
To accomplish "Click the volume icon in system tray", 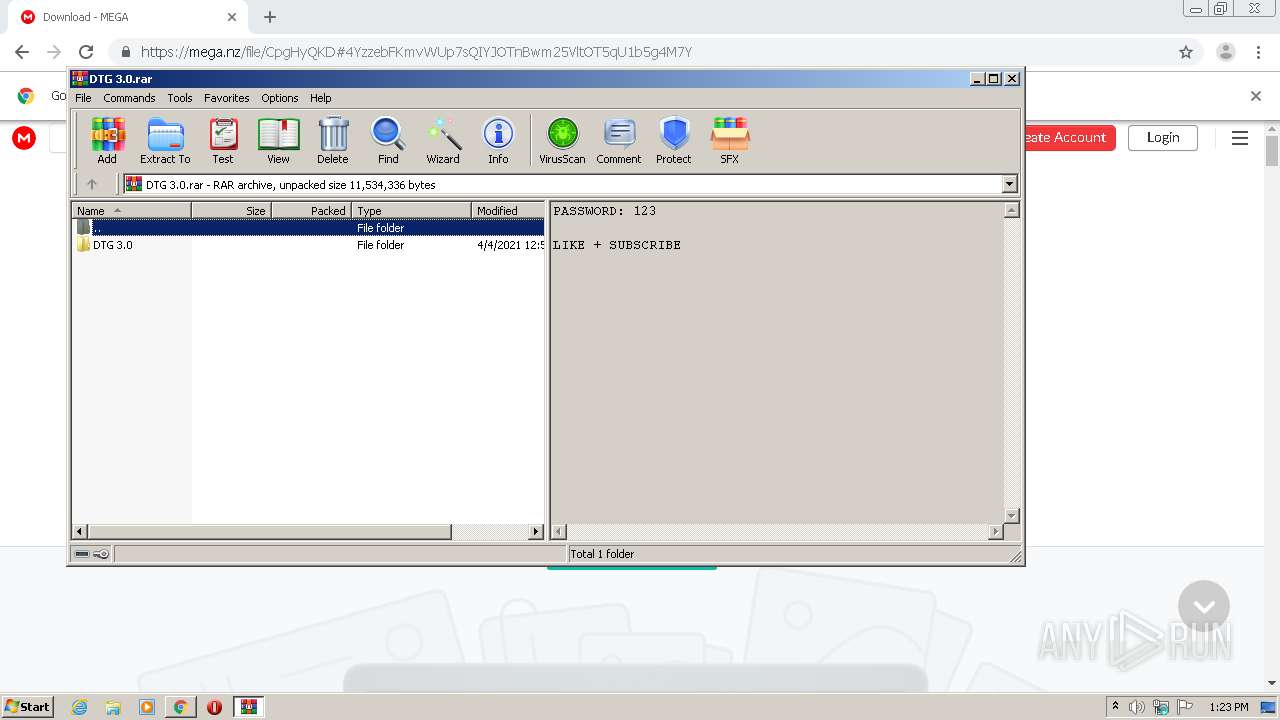I will pyautogui.click(x=1137, y=707).
